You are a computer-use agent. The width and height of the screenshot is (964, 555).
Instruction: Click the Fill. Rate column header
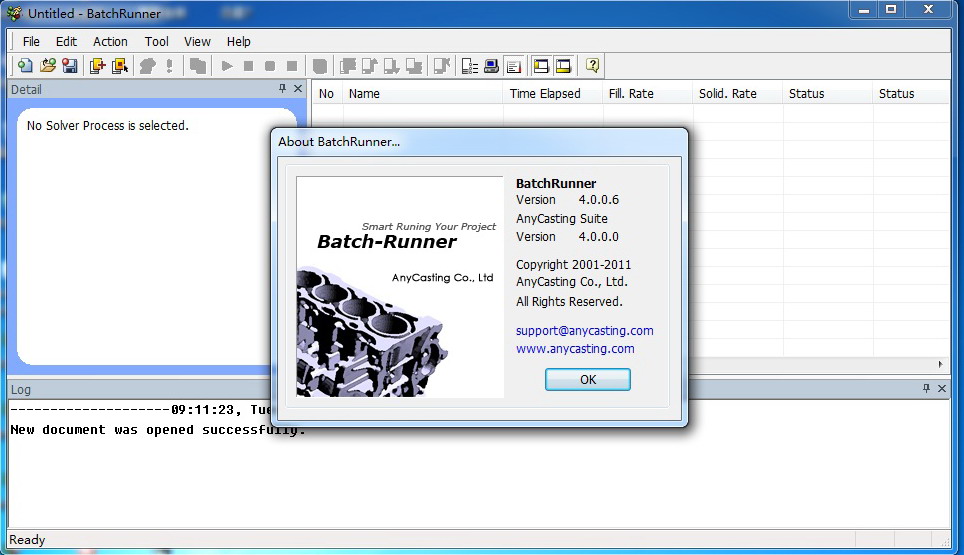tap(648, 93)
